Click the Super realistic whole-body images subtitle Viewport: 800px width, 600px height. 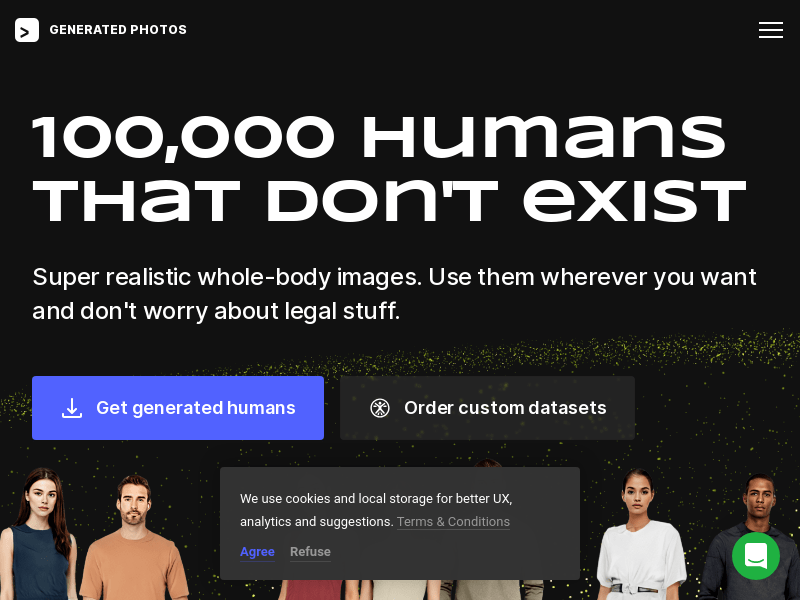point(394,294)
